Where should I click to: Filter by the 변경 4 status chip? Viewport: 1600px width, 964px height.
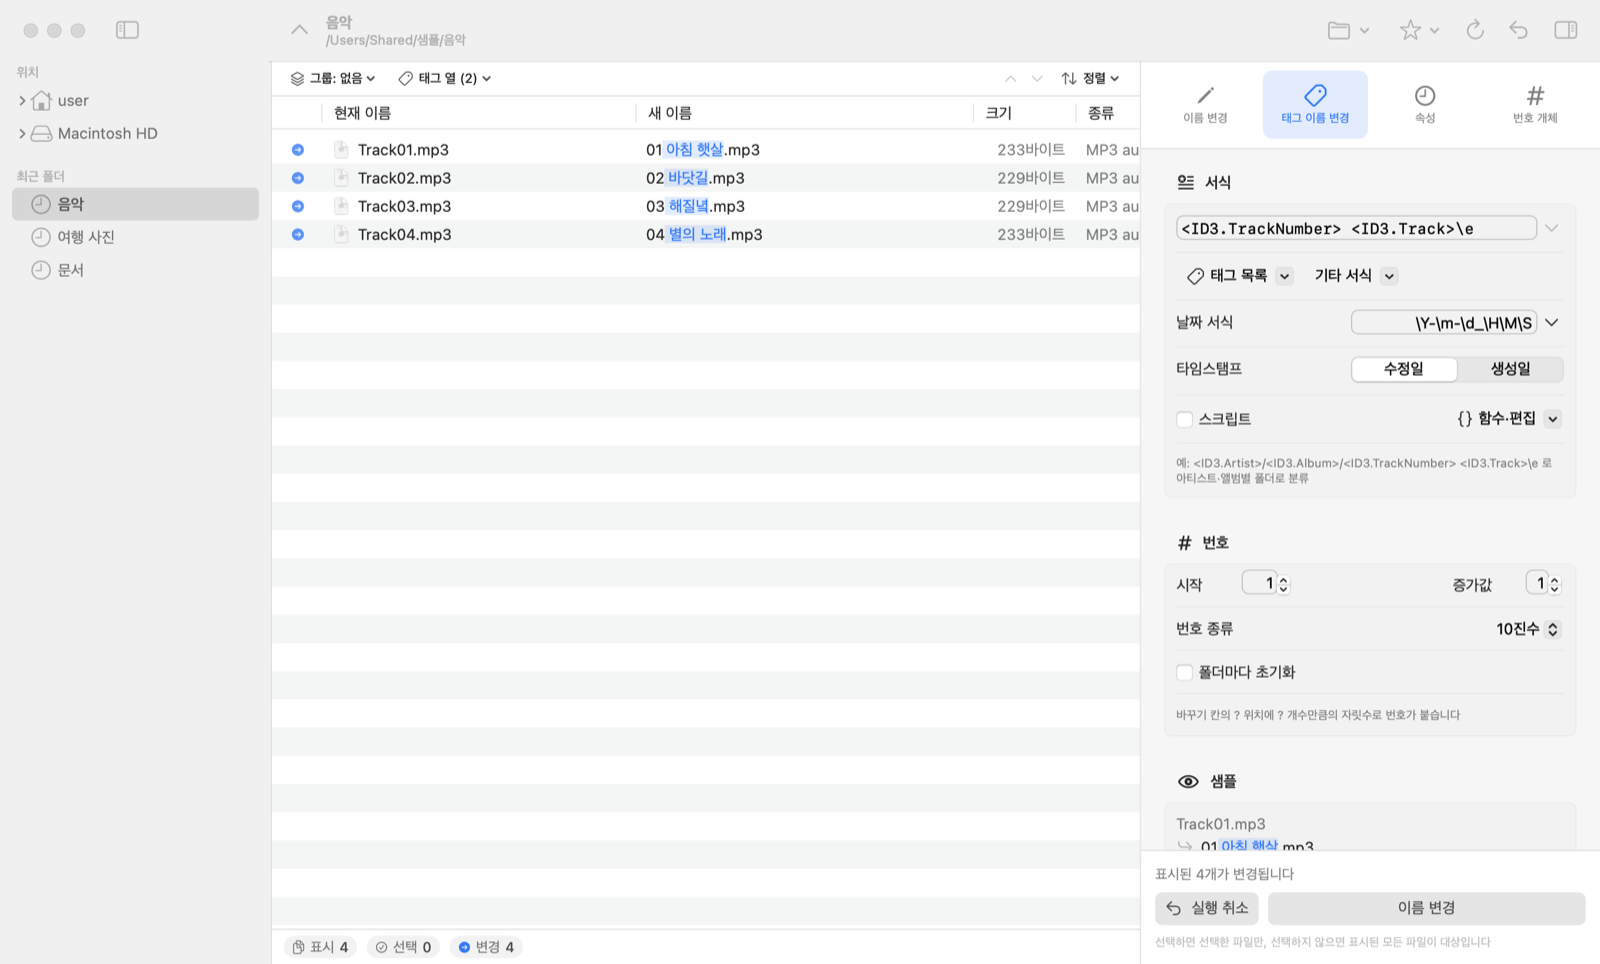486,947
